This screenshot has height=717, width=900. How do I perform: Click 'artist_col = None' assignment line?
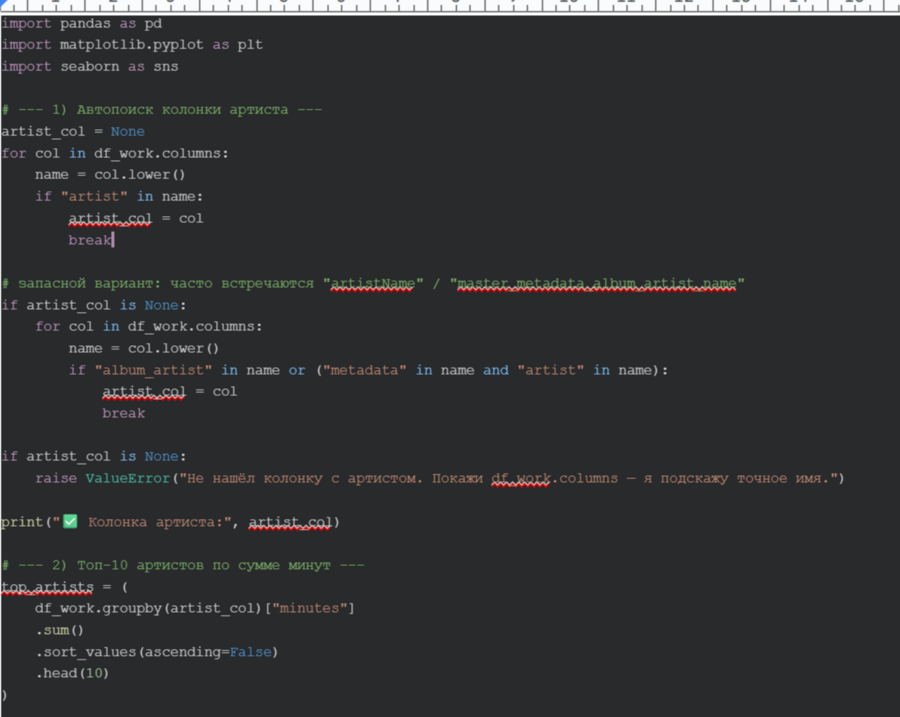point(73,131)
